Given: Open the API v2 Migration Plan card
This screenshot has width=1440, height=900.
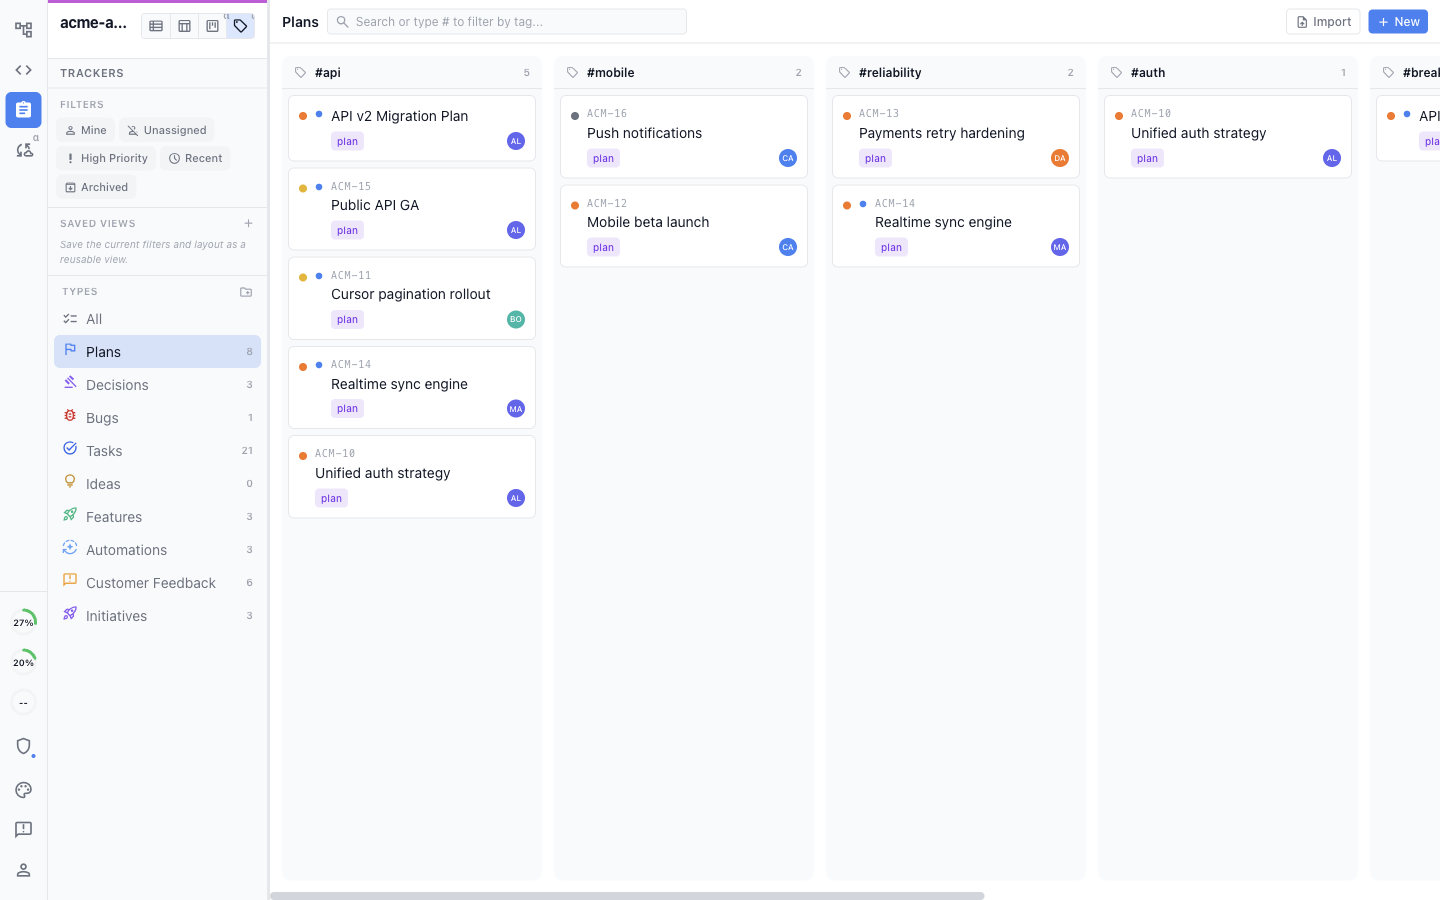Looking at the screenshot, I should click(x=412, y=128).
